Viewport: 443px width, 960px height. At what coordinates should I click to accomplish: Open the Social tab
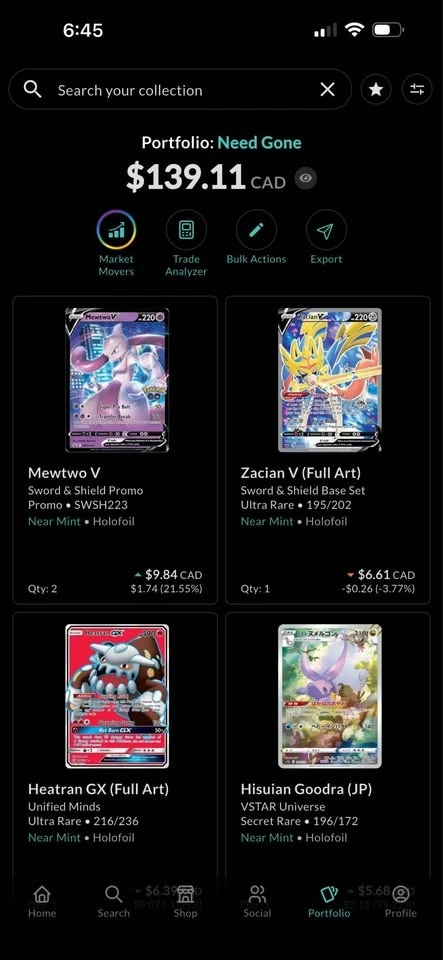pyautogui.click(x=257, y=901)
